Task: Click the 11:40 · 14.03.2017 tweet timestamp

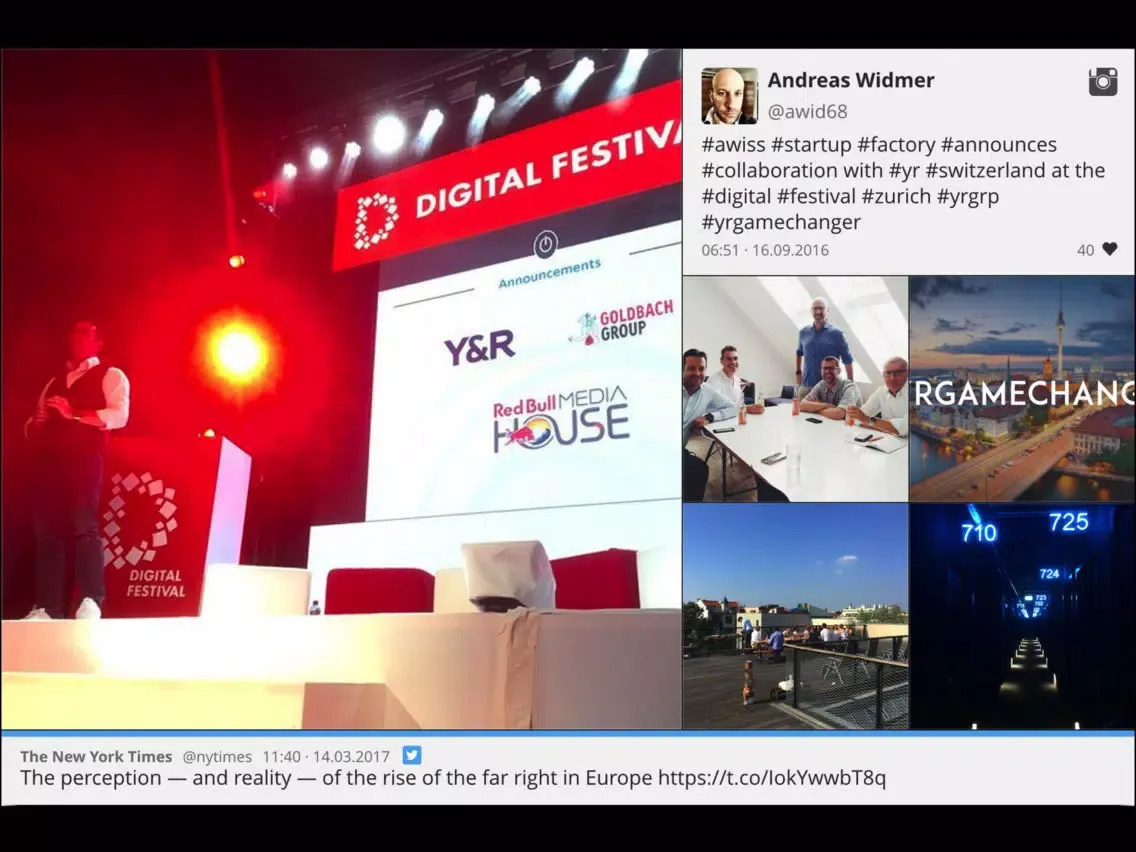Action: 326,756
